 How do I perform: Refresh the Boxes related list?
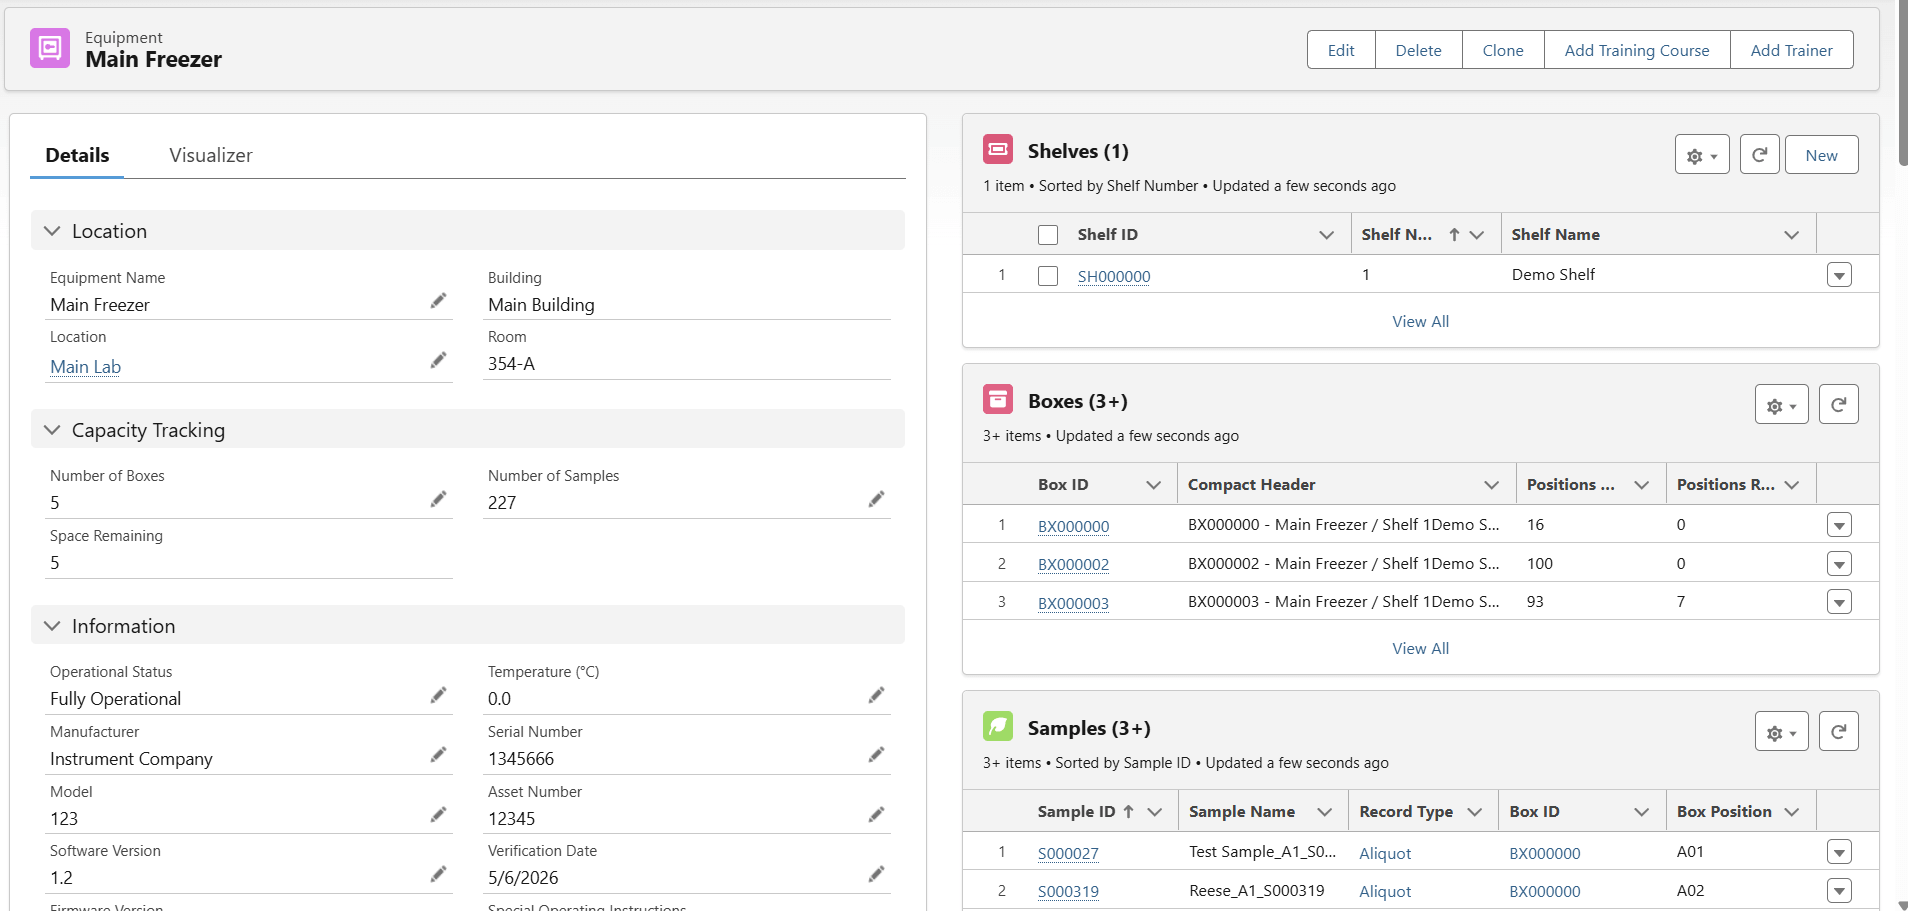tap(1838, 405)
